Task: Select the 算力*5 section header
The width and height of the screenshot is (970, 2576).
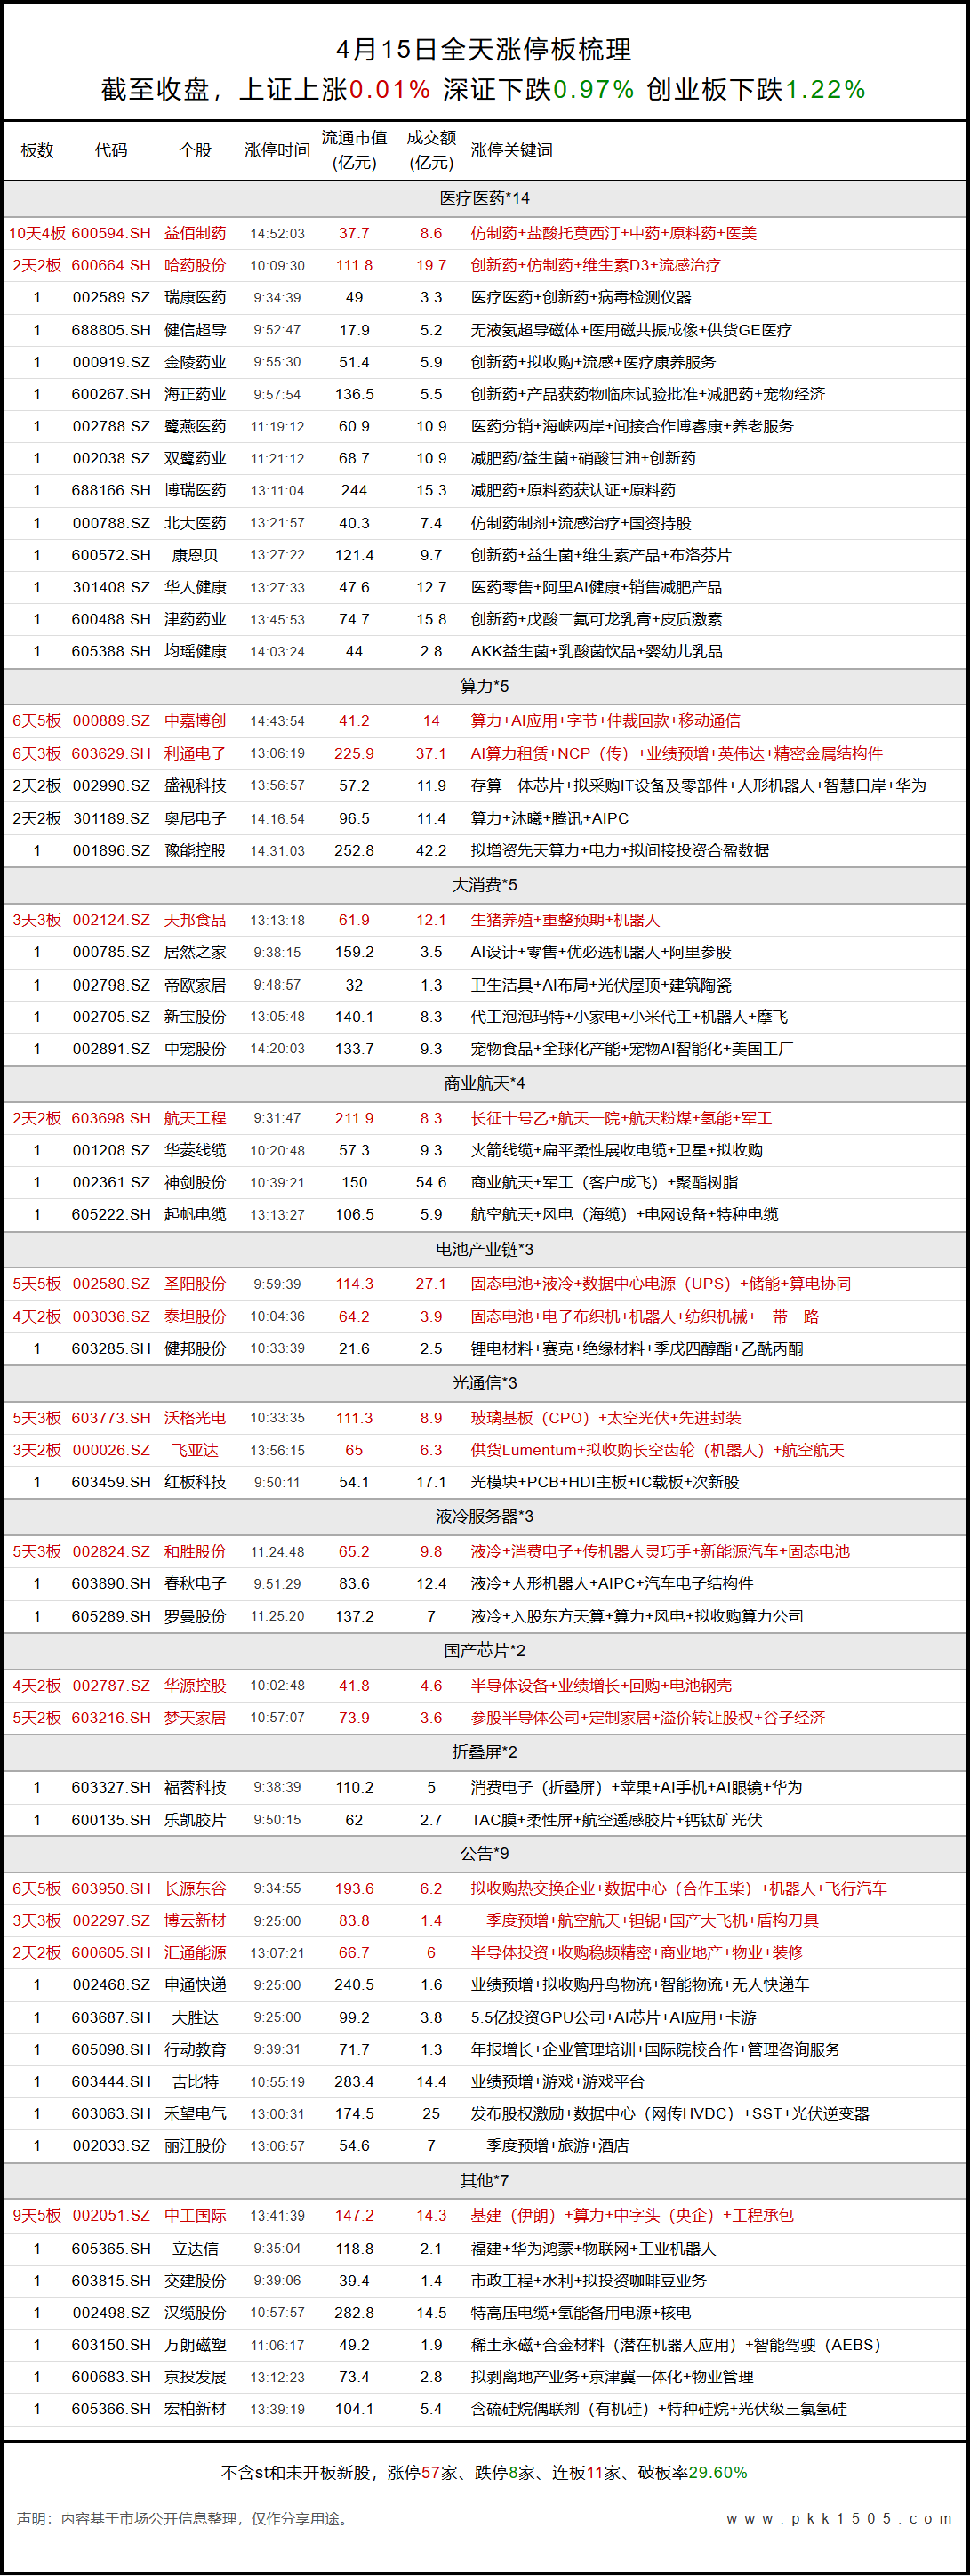Action: [x=484, y=686]
